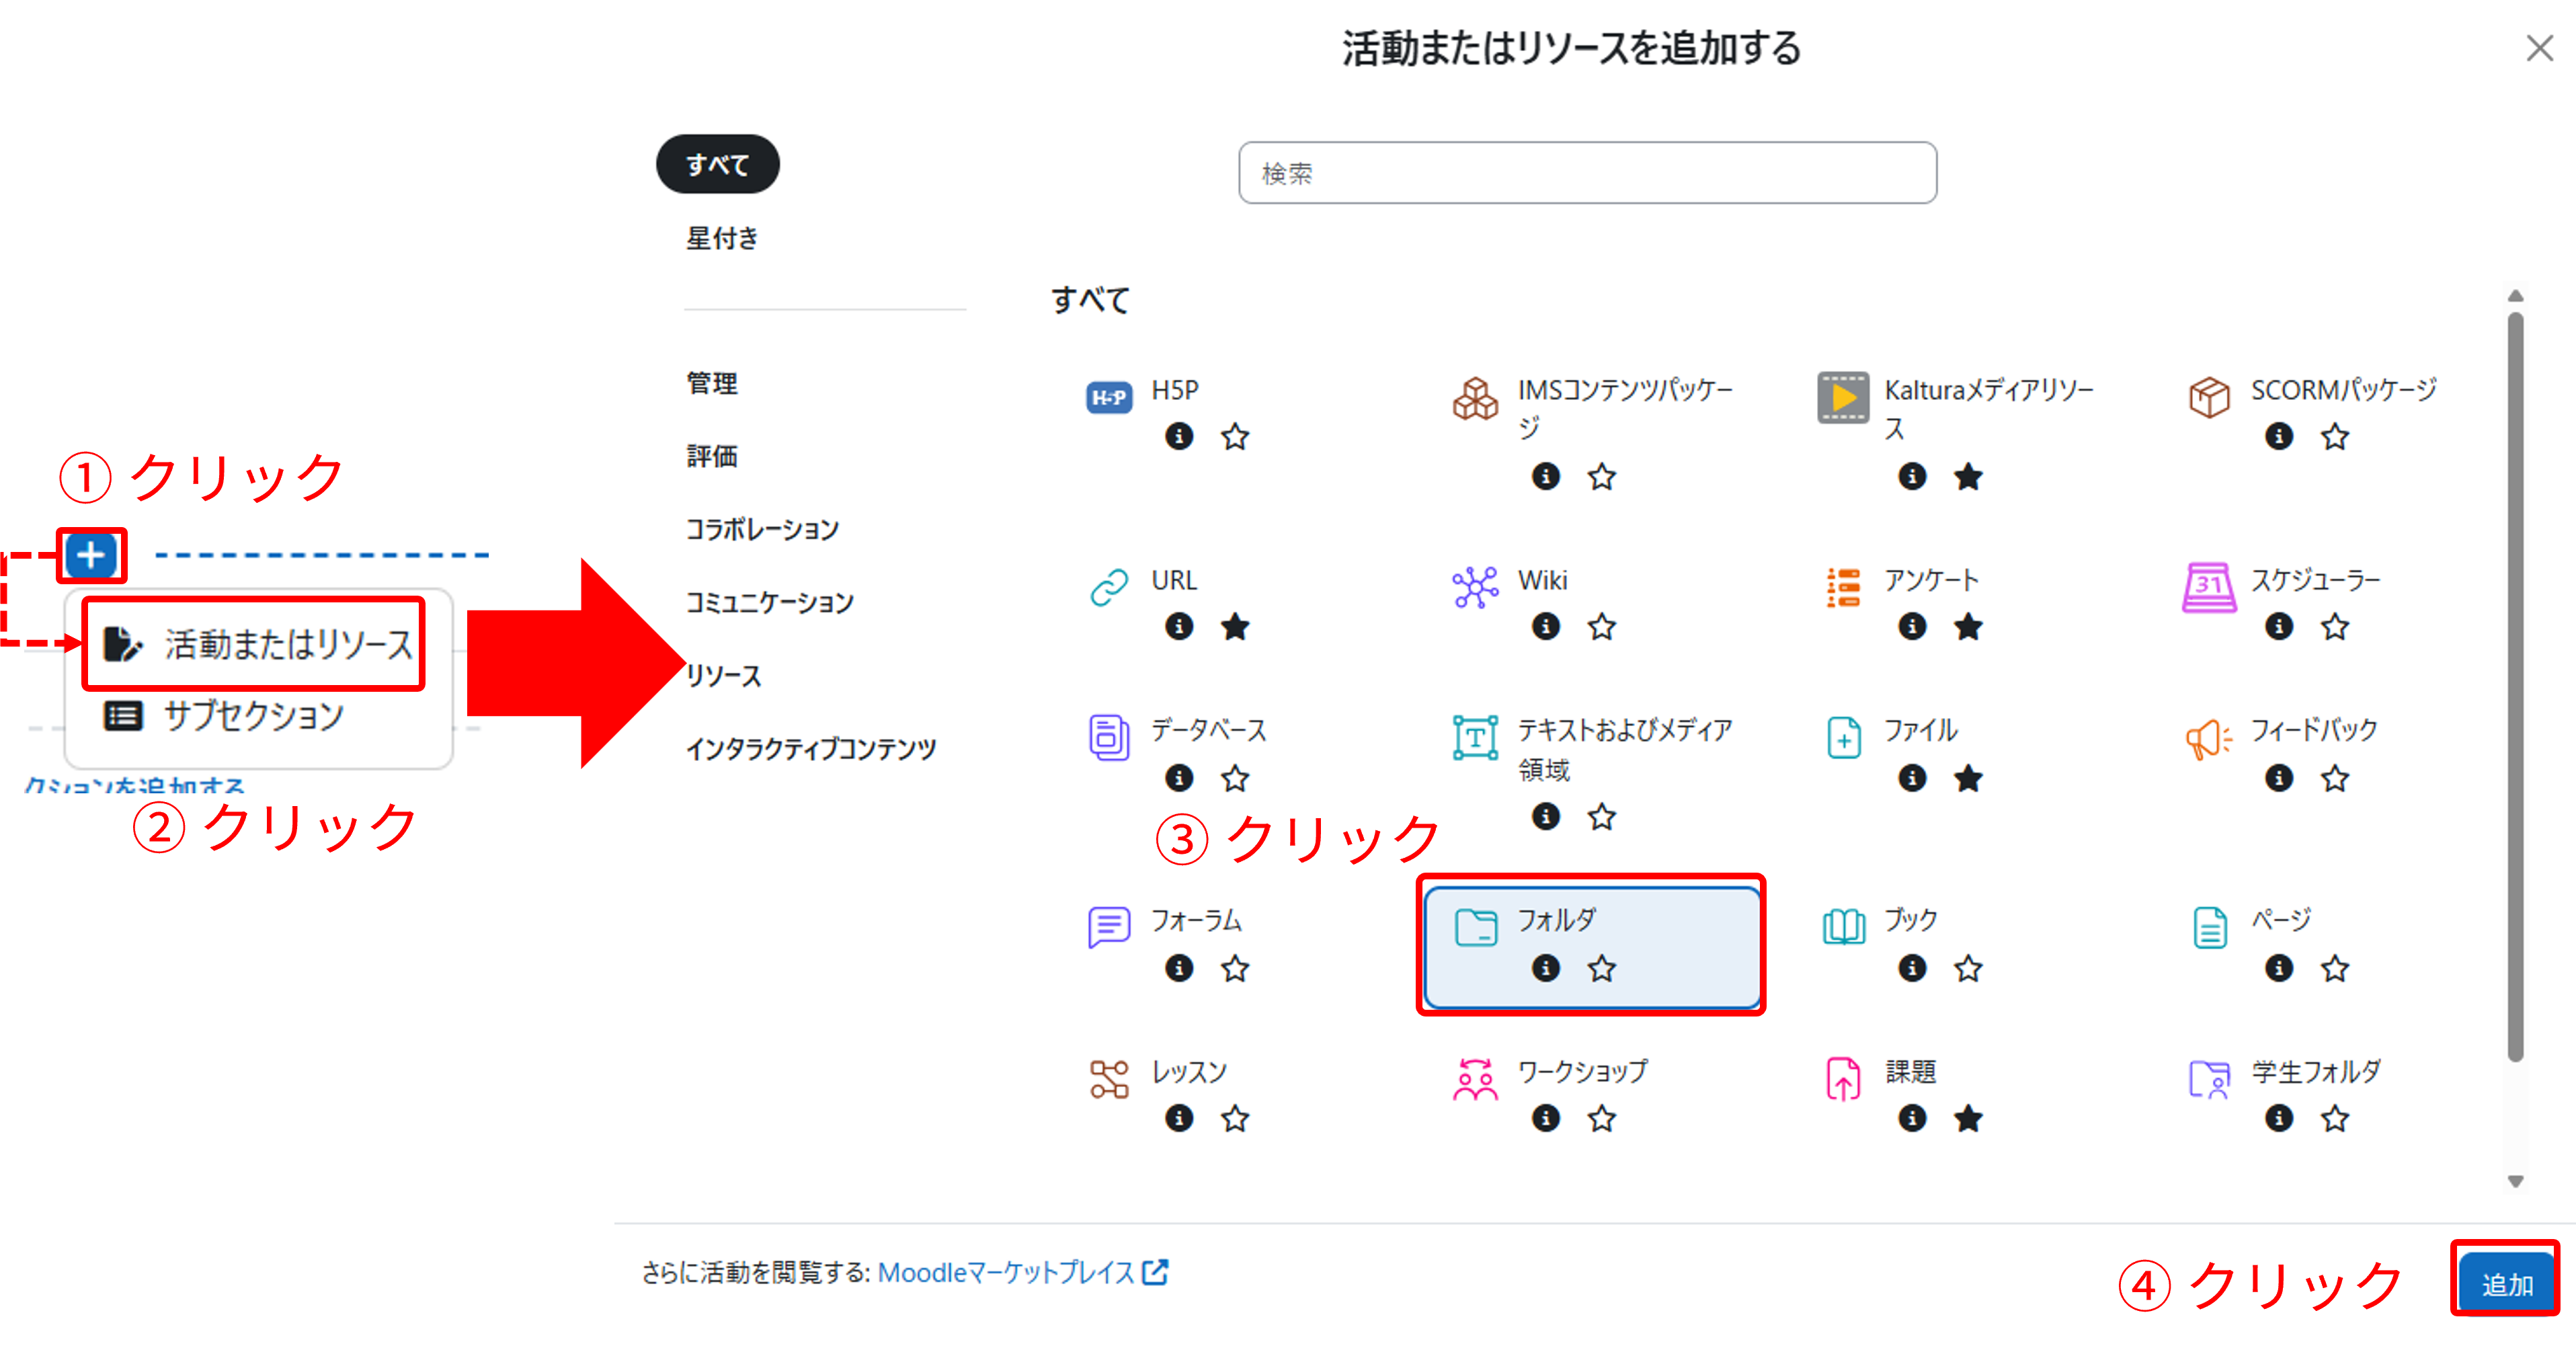Close the activity chooser dialog

pos(2539,48)
